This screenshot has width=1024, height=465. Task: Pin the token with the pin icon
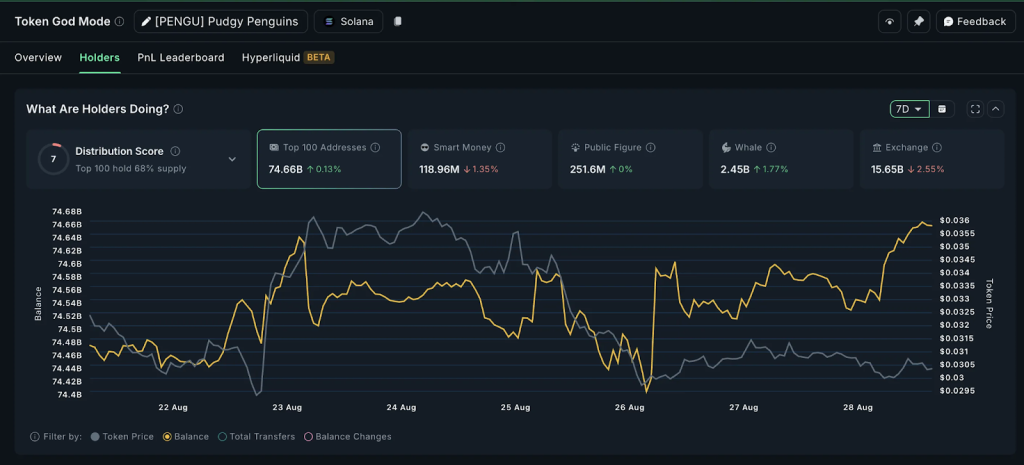tap(918, 22)
